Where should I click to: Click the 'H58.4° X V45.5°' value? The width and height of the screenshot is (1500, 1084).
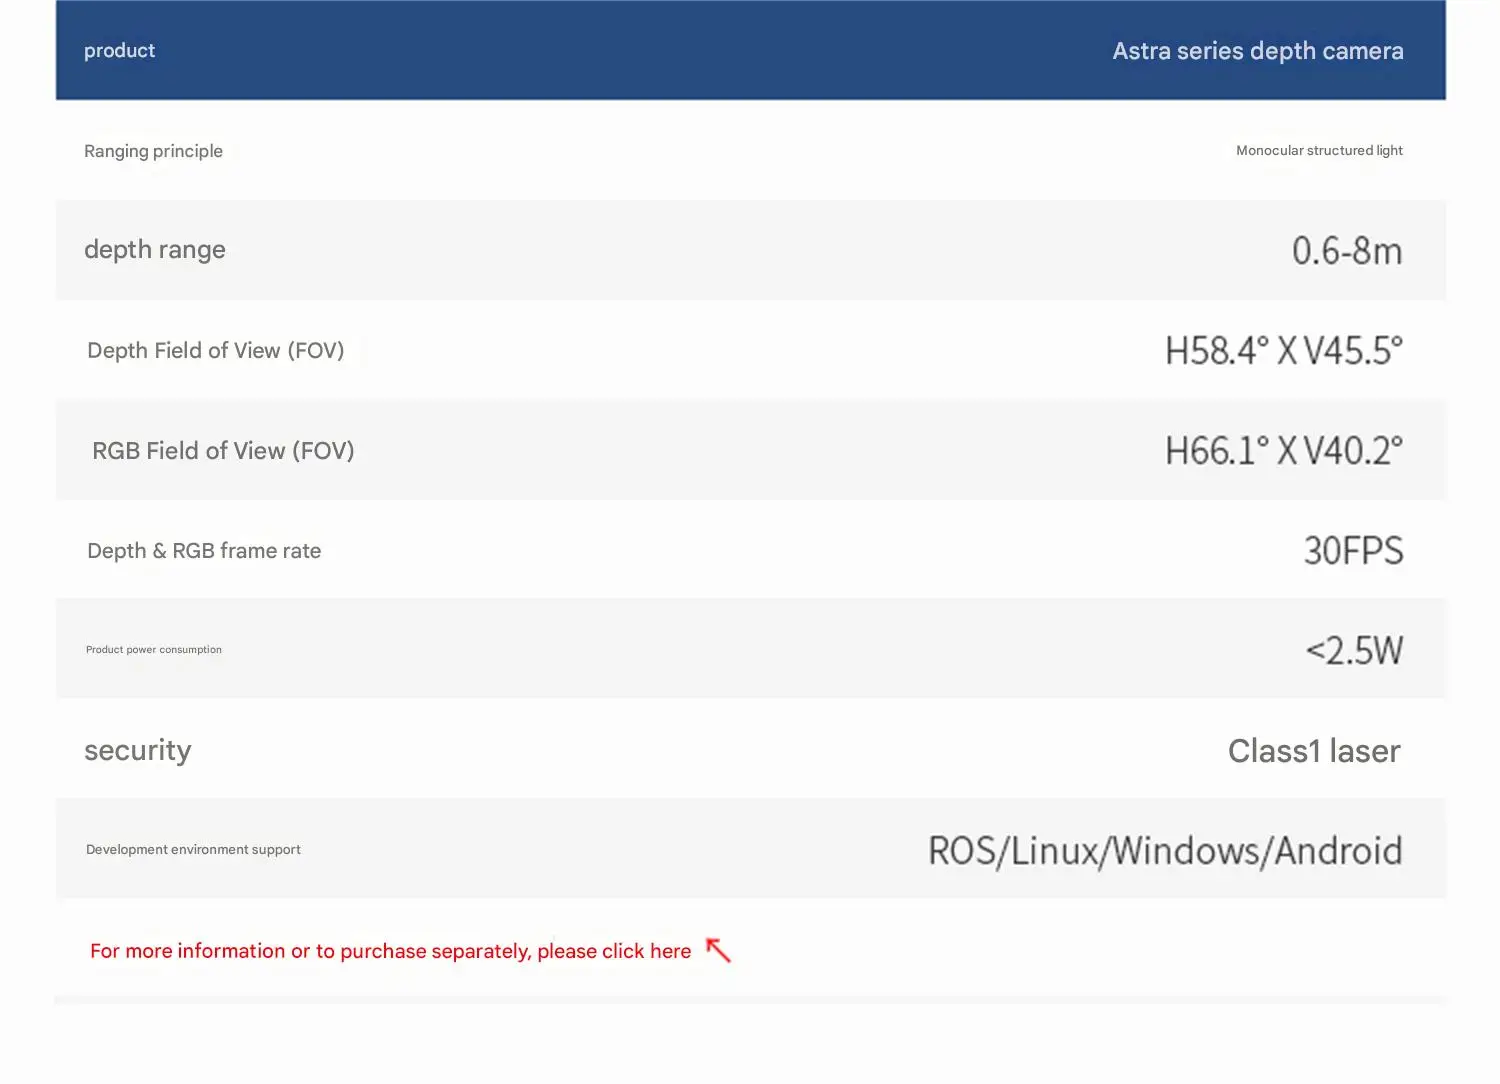pos(1284,351)
